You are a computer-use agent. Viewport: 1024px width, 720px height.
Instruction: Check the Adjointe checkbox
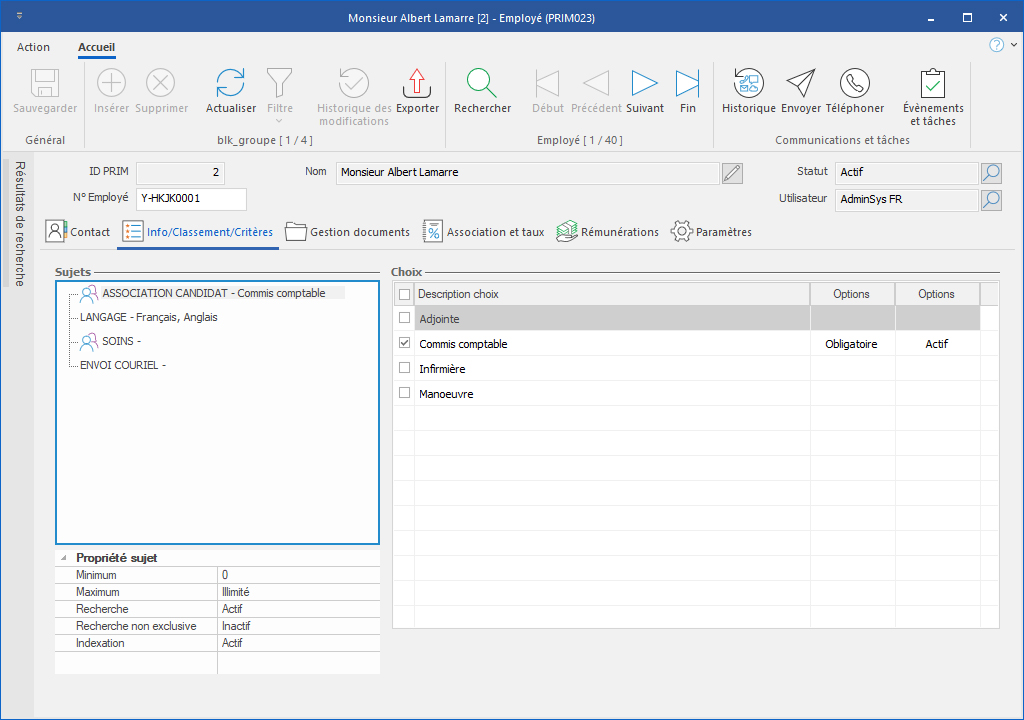pyautogui.click(x=405, y=318)
